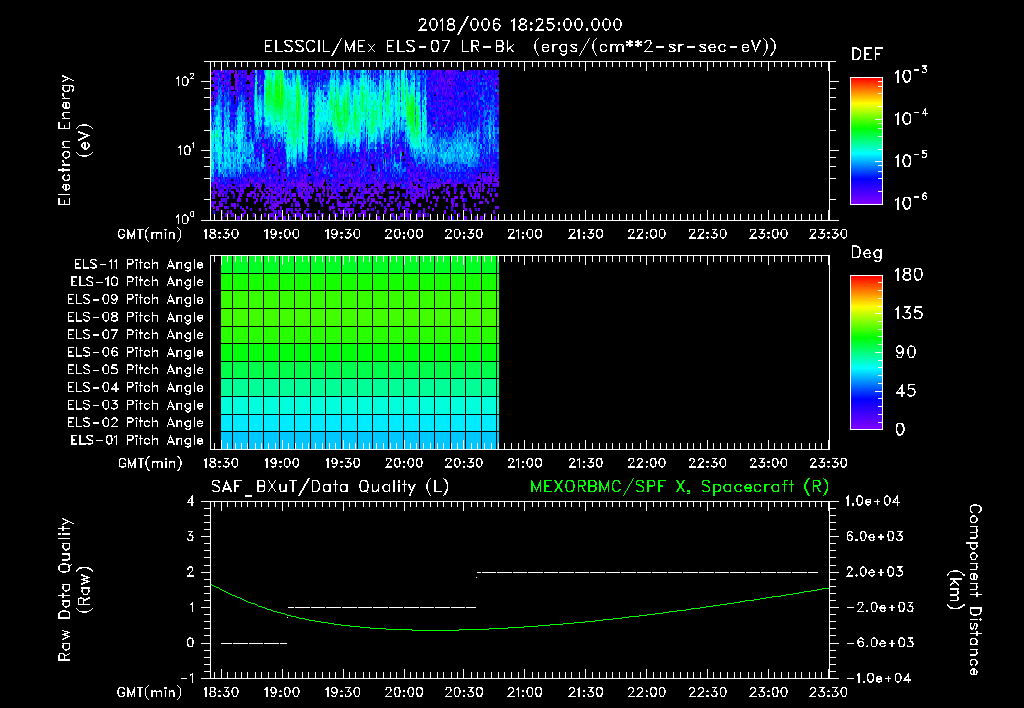
Task: Click the 18:30 label under the data quality panel
Action: tap(221, 692)
